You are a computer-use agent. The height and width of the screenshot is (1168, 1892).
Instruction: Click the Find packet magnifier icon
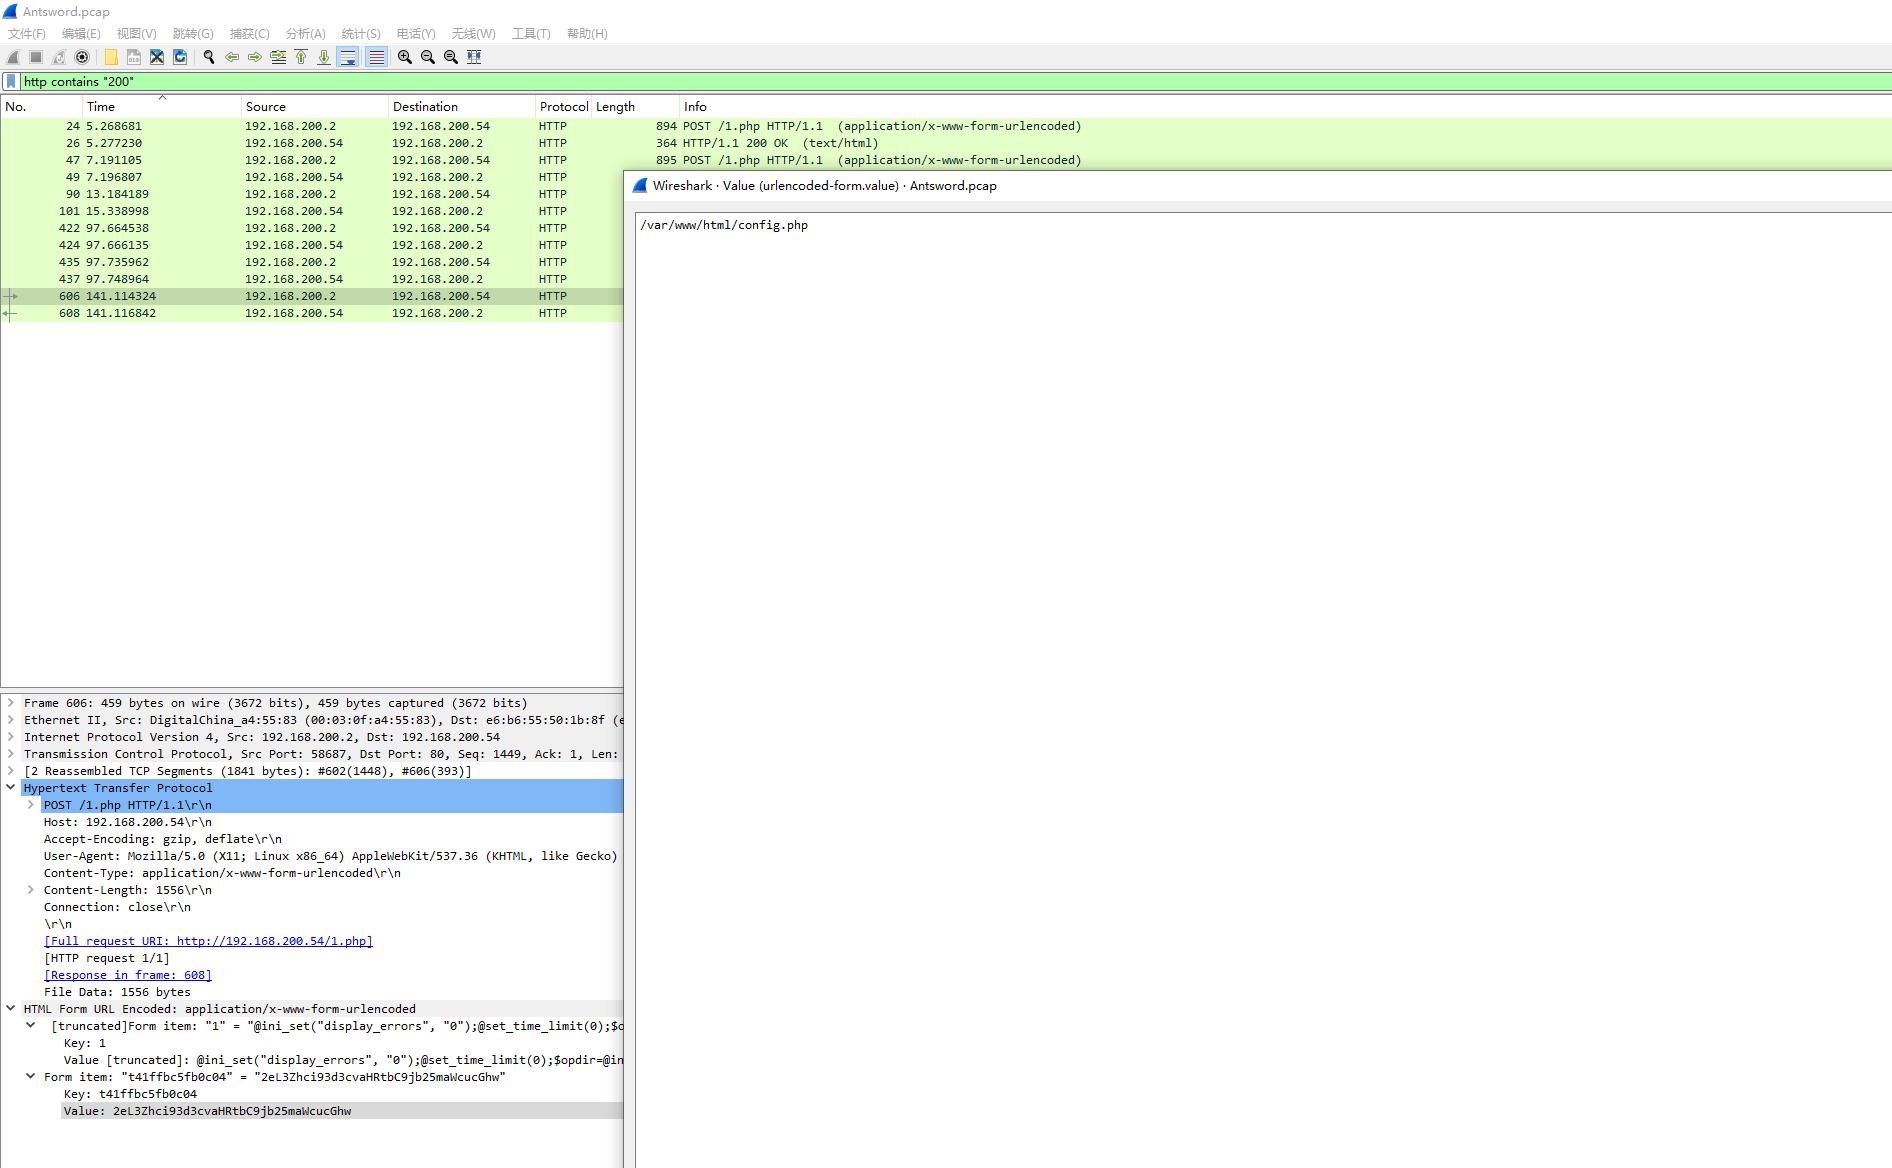209,57
